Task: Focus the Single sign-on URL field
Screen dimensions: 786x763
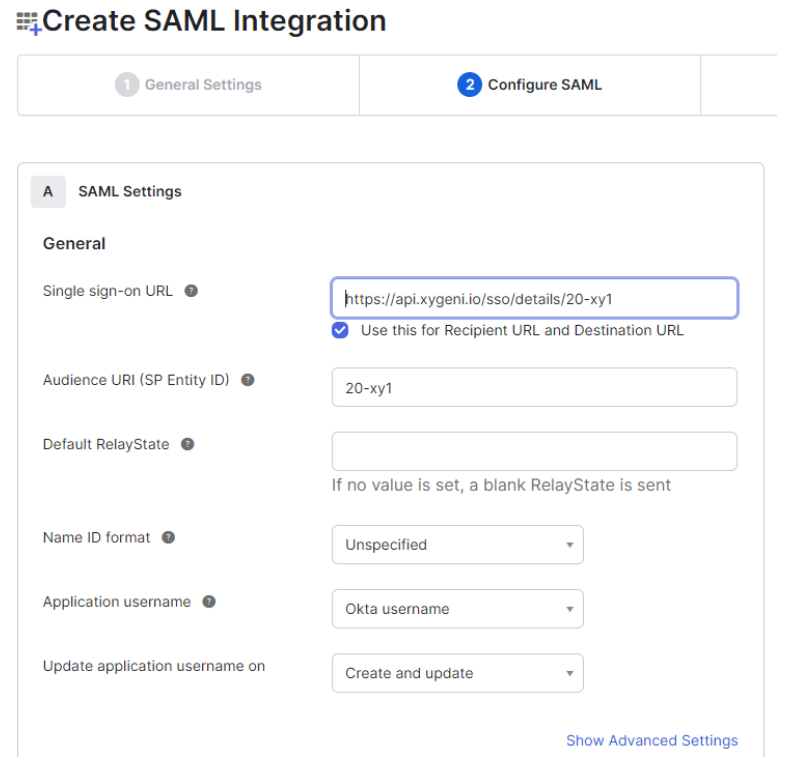Action: 534,298
